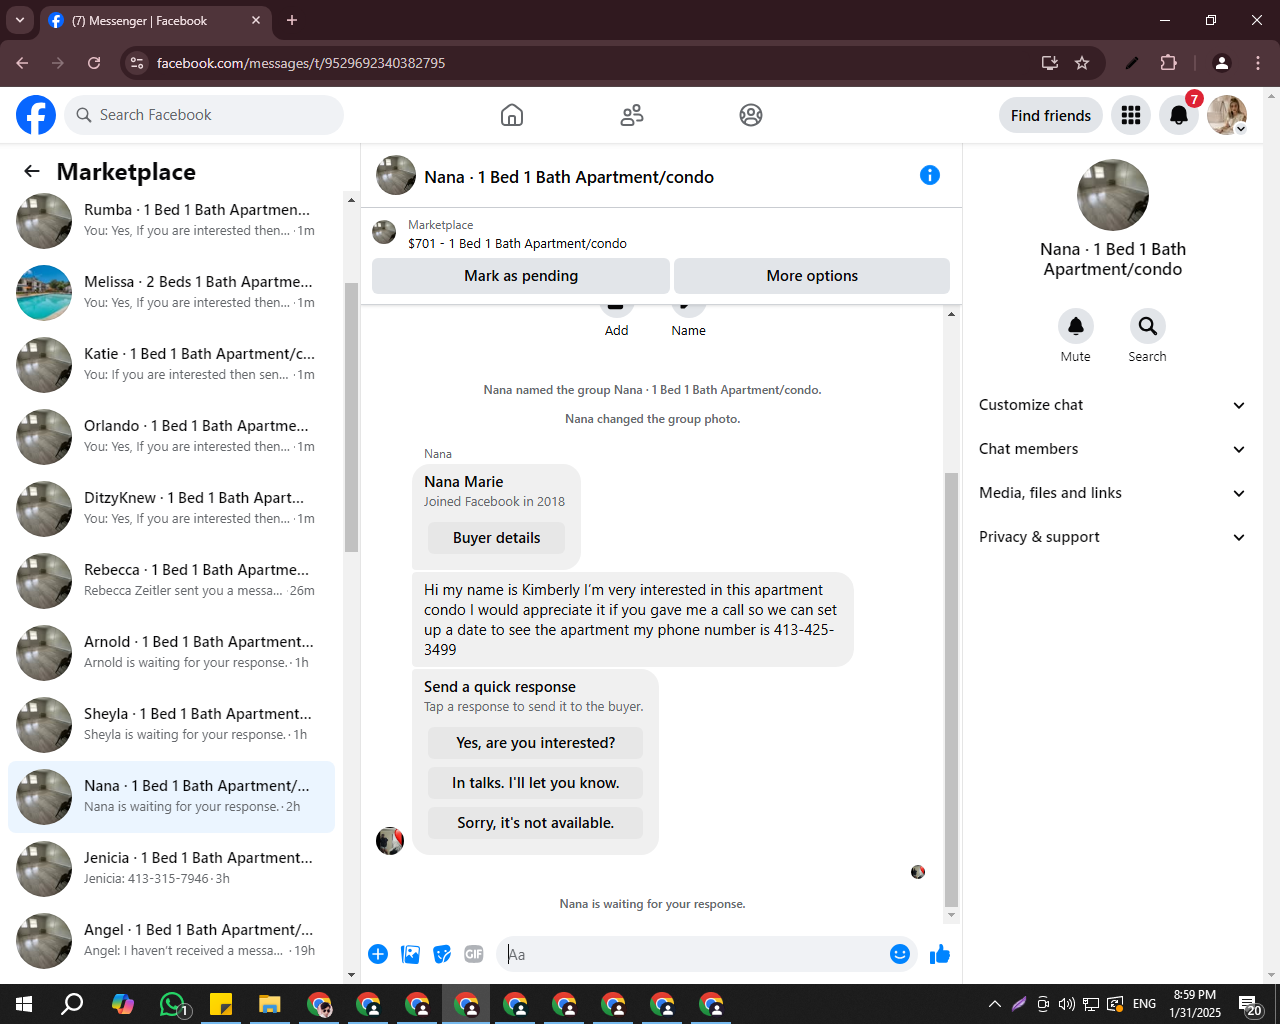The width and height of the screenshot is (1280, 1024).
Task: Open Melissa 2 Beds conversation
Action: [172, 292]
